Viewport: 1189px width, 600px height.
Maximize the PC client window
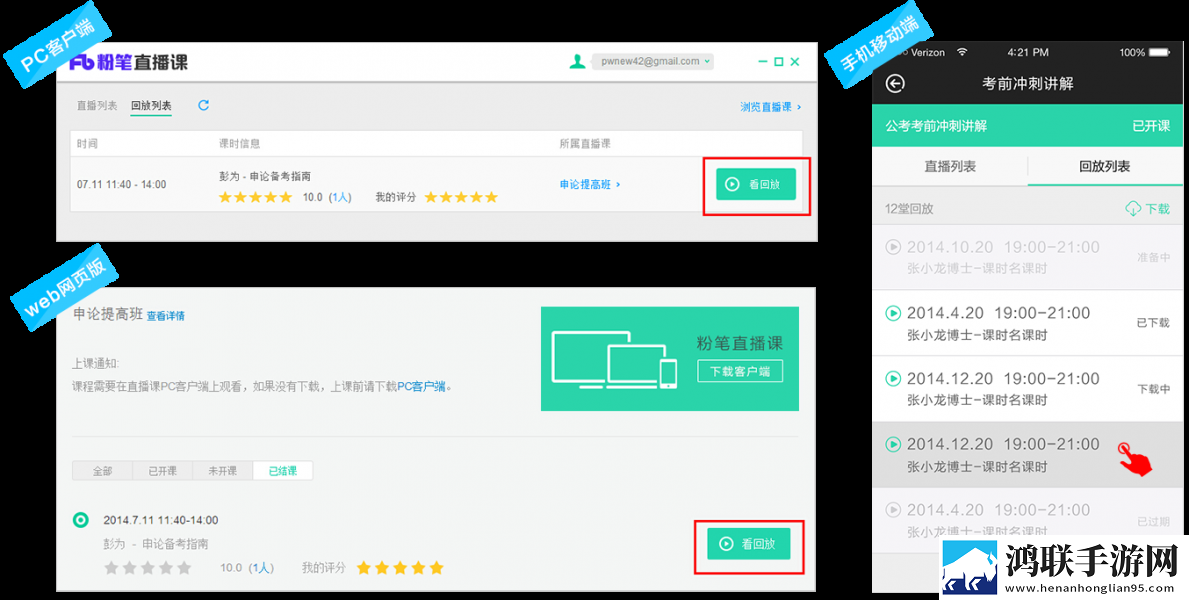tap(778, 62)
